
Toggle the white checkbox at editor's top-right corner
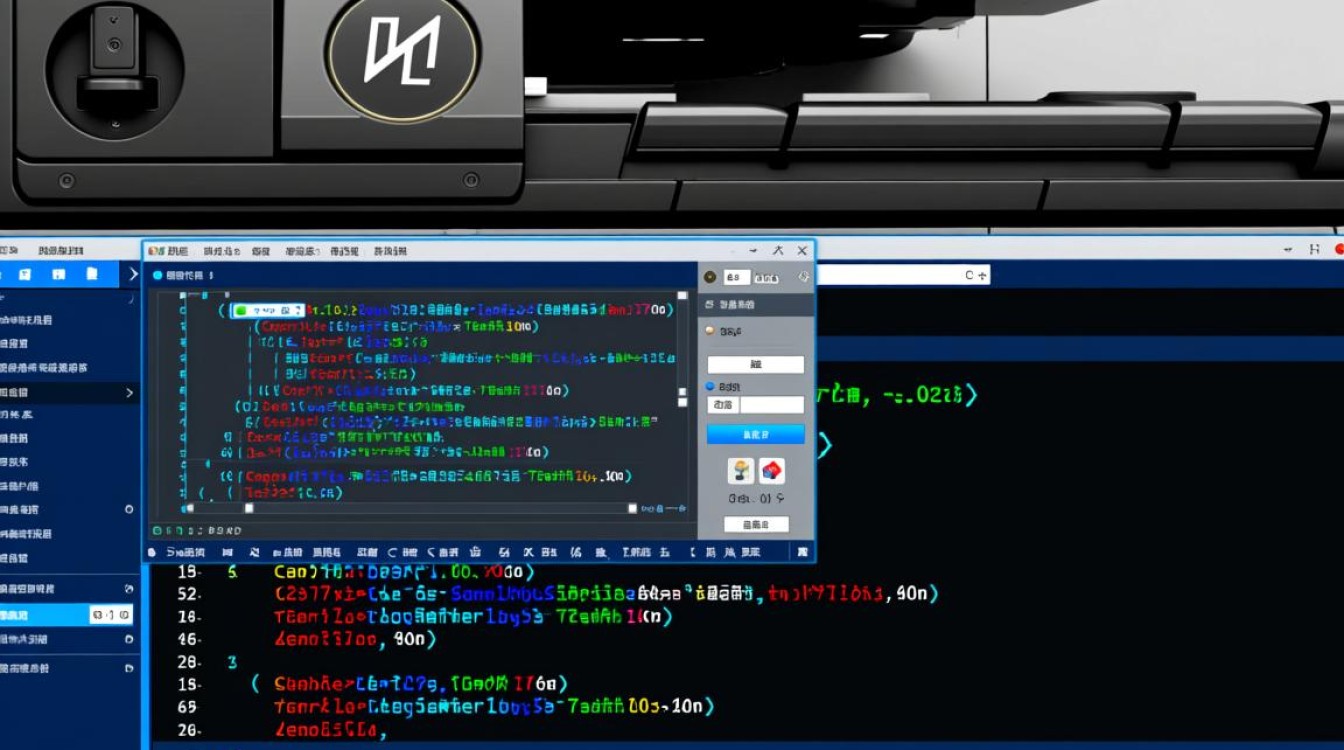pos(682,295)
